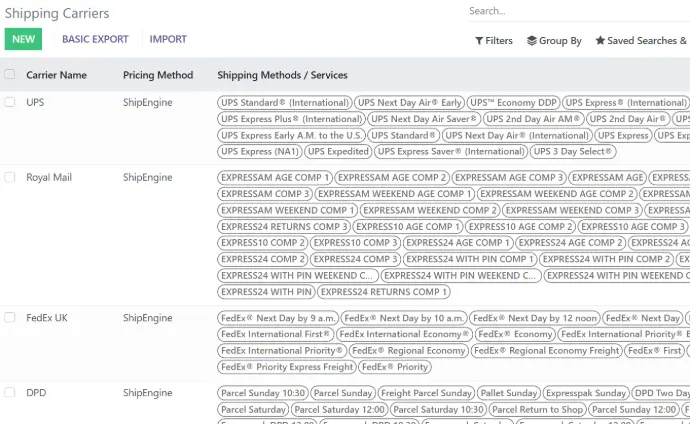Click the UPS Next Day Air® Early tag
Image resolution: width=690 pixels, height=424 pixels.
click(409, 102)
